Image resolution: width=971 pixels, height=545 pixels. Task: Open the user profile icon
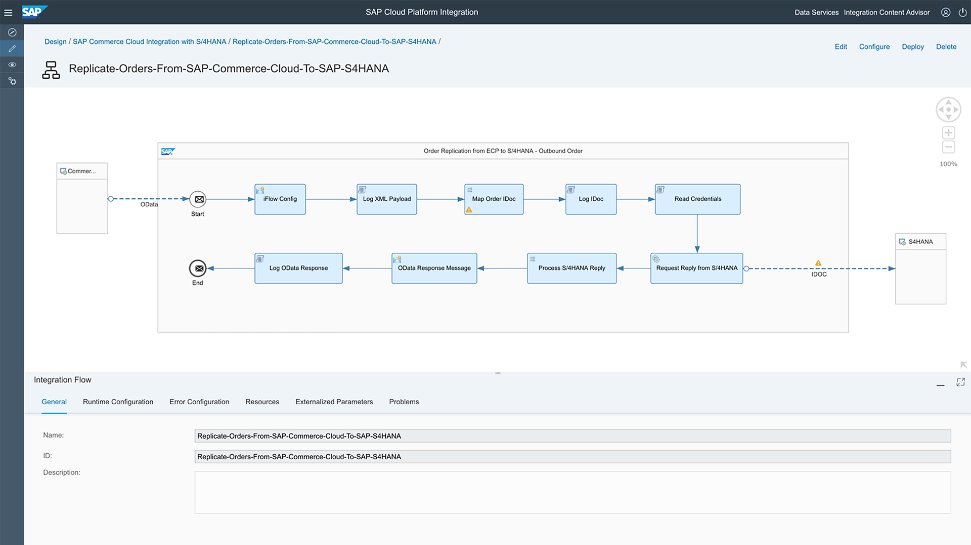[946, 12]
